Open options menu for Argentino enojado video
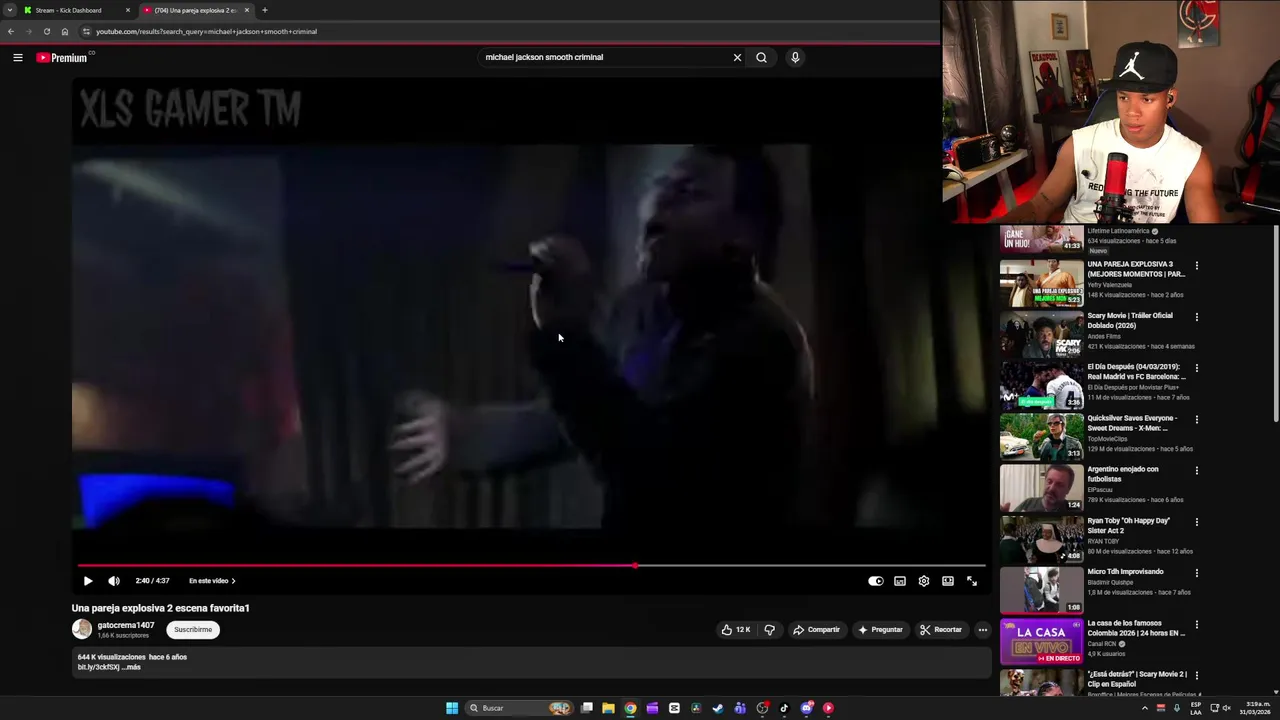This screenshot has width=1280, height=720. pyautogui.click(x=1196, y=471)
